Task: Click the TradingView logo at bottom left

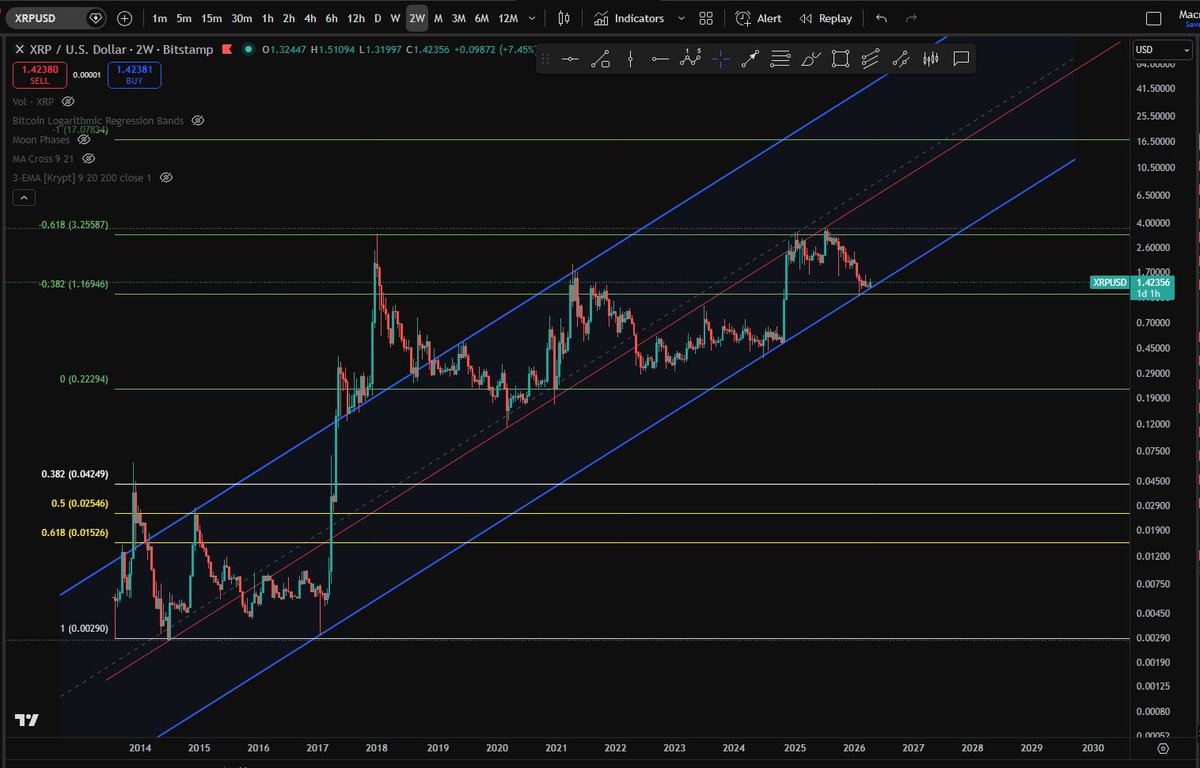Action: [27, 720]
